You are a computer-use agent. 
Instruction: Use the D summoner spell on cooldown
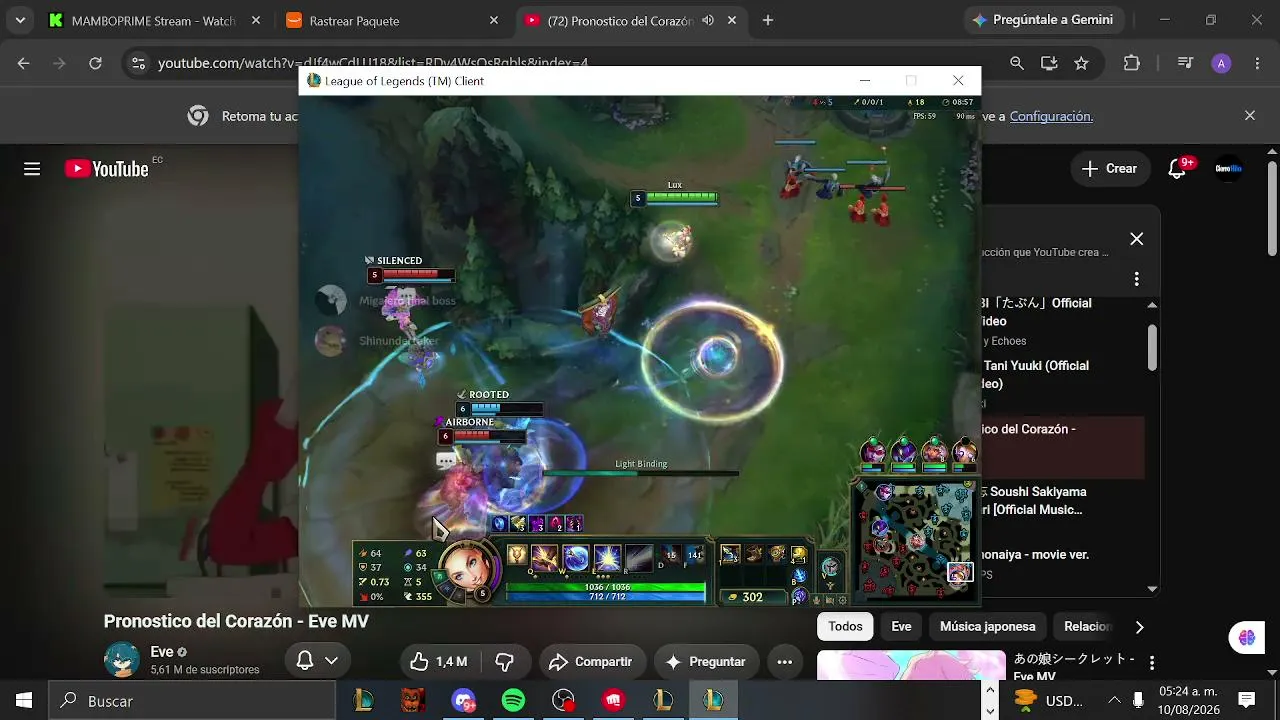pyautogui.click(x=670, y=555)
